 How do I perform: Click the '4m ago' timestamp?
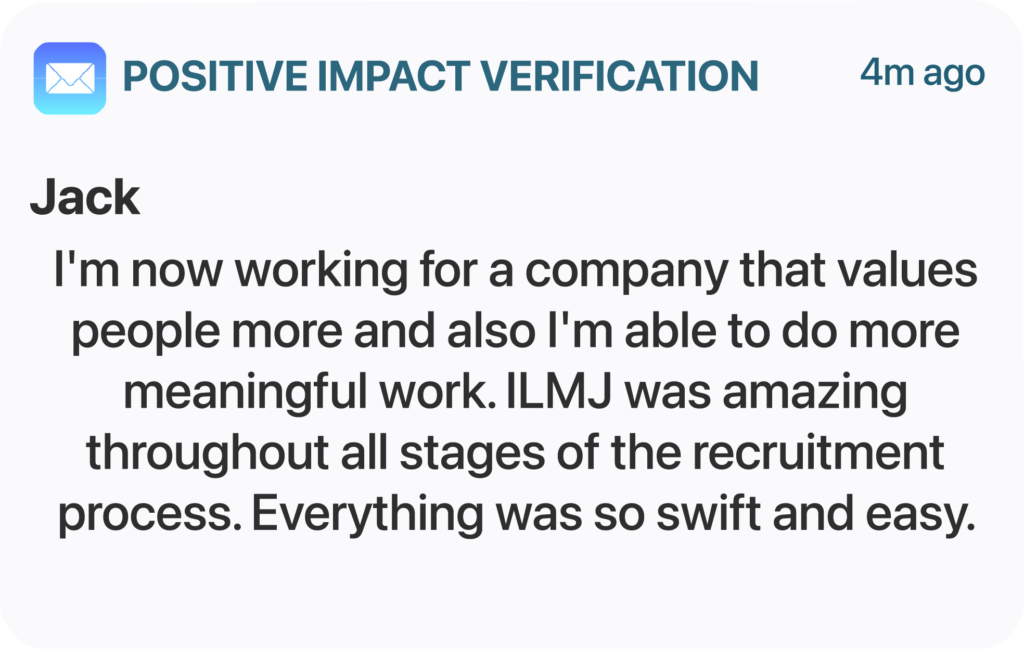(922, 72)
